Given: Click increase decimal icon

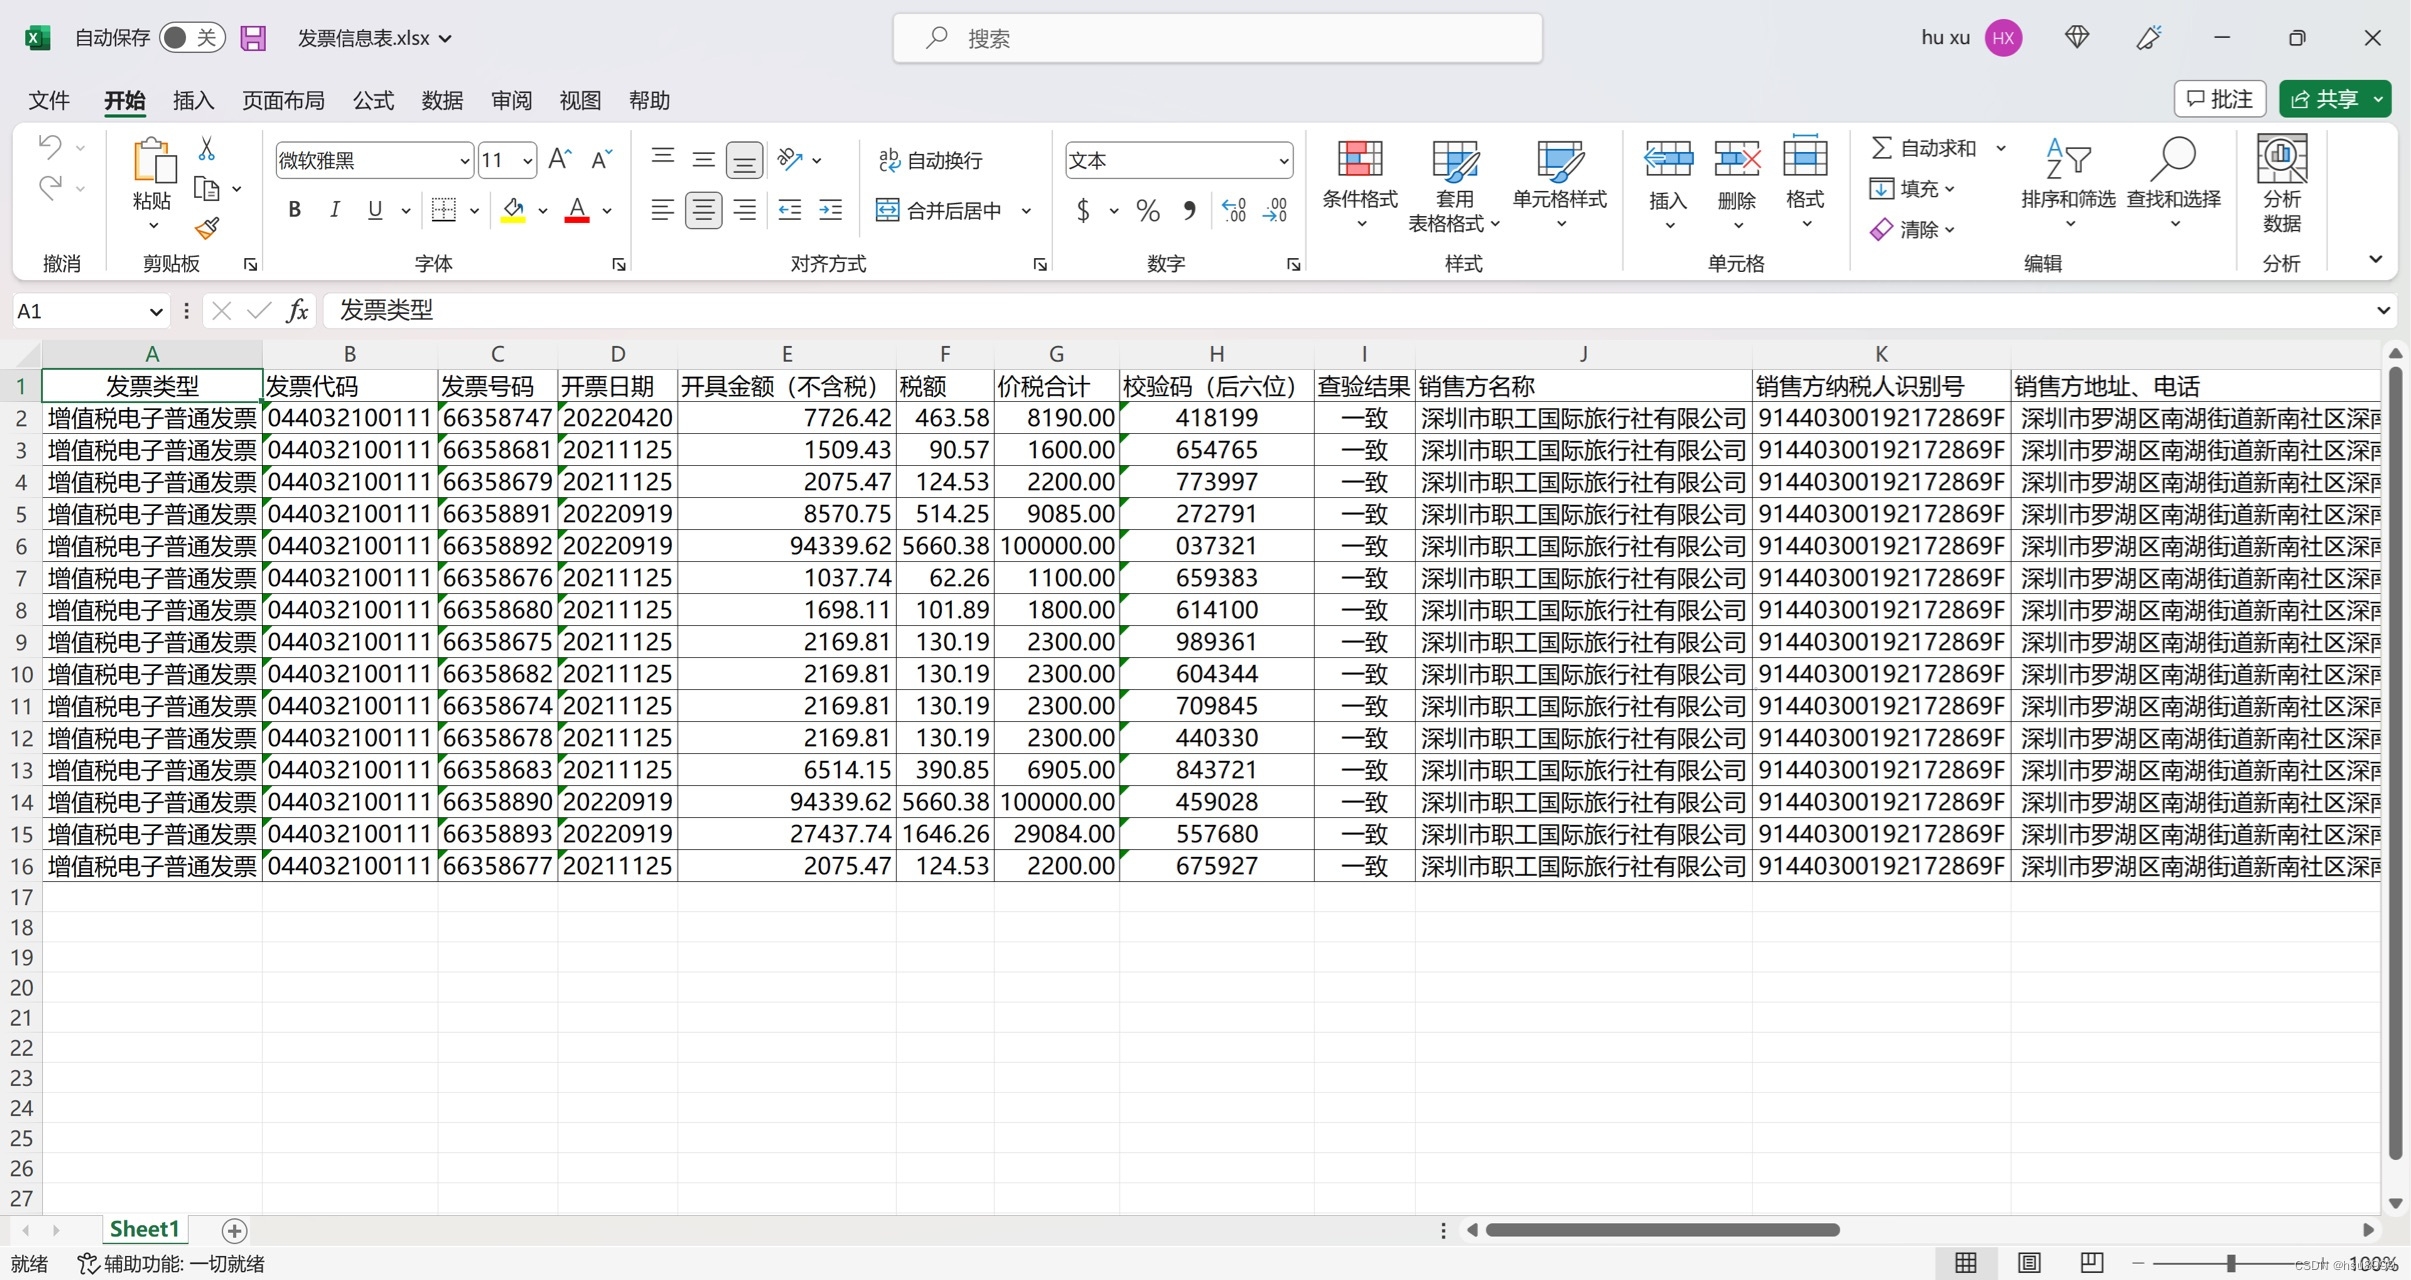Looking at the screenshot, I should pos(1234,211).
